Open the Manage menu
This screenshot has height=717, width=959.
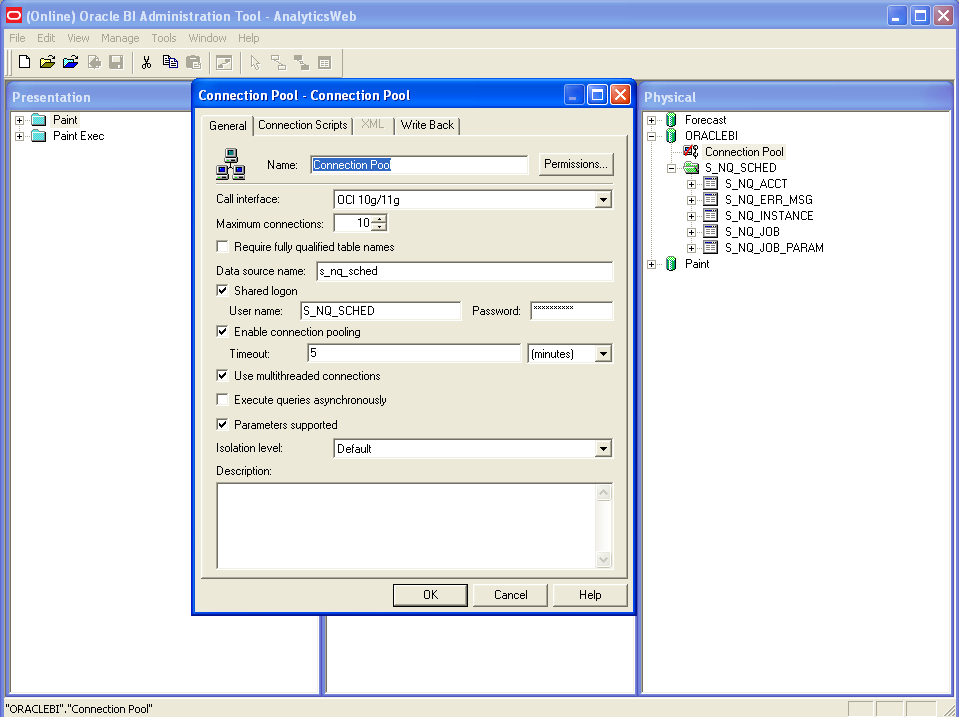coord(120,38)
